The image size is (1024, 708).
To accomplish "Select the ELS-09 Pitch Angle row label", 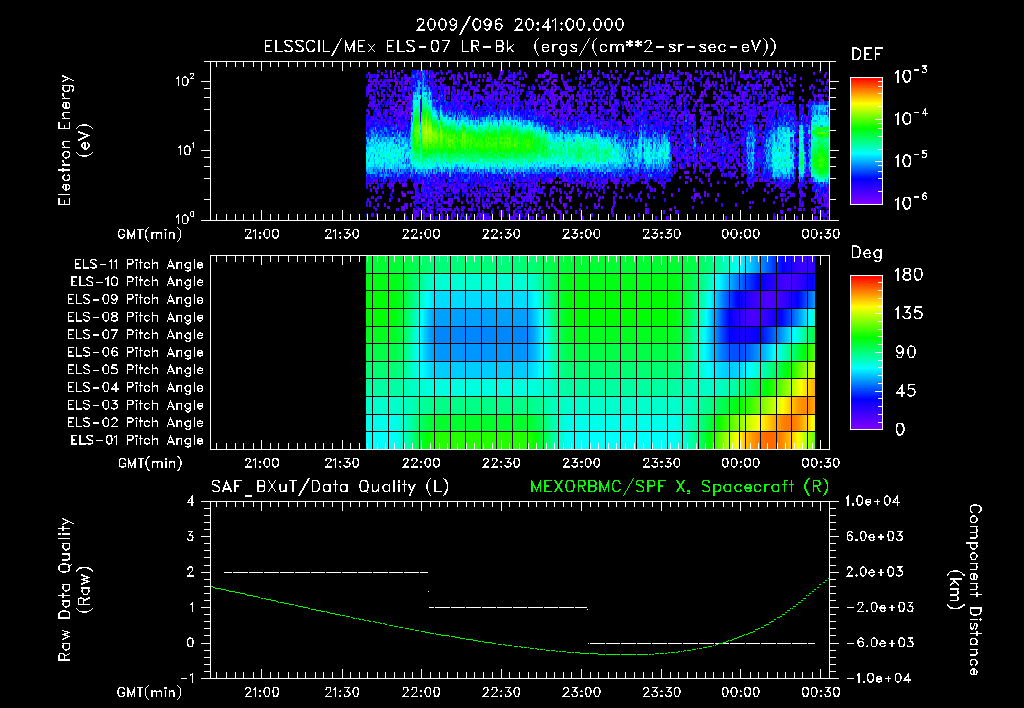I will [x=136, y=300].
